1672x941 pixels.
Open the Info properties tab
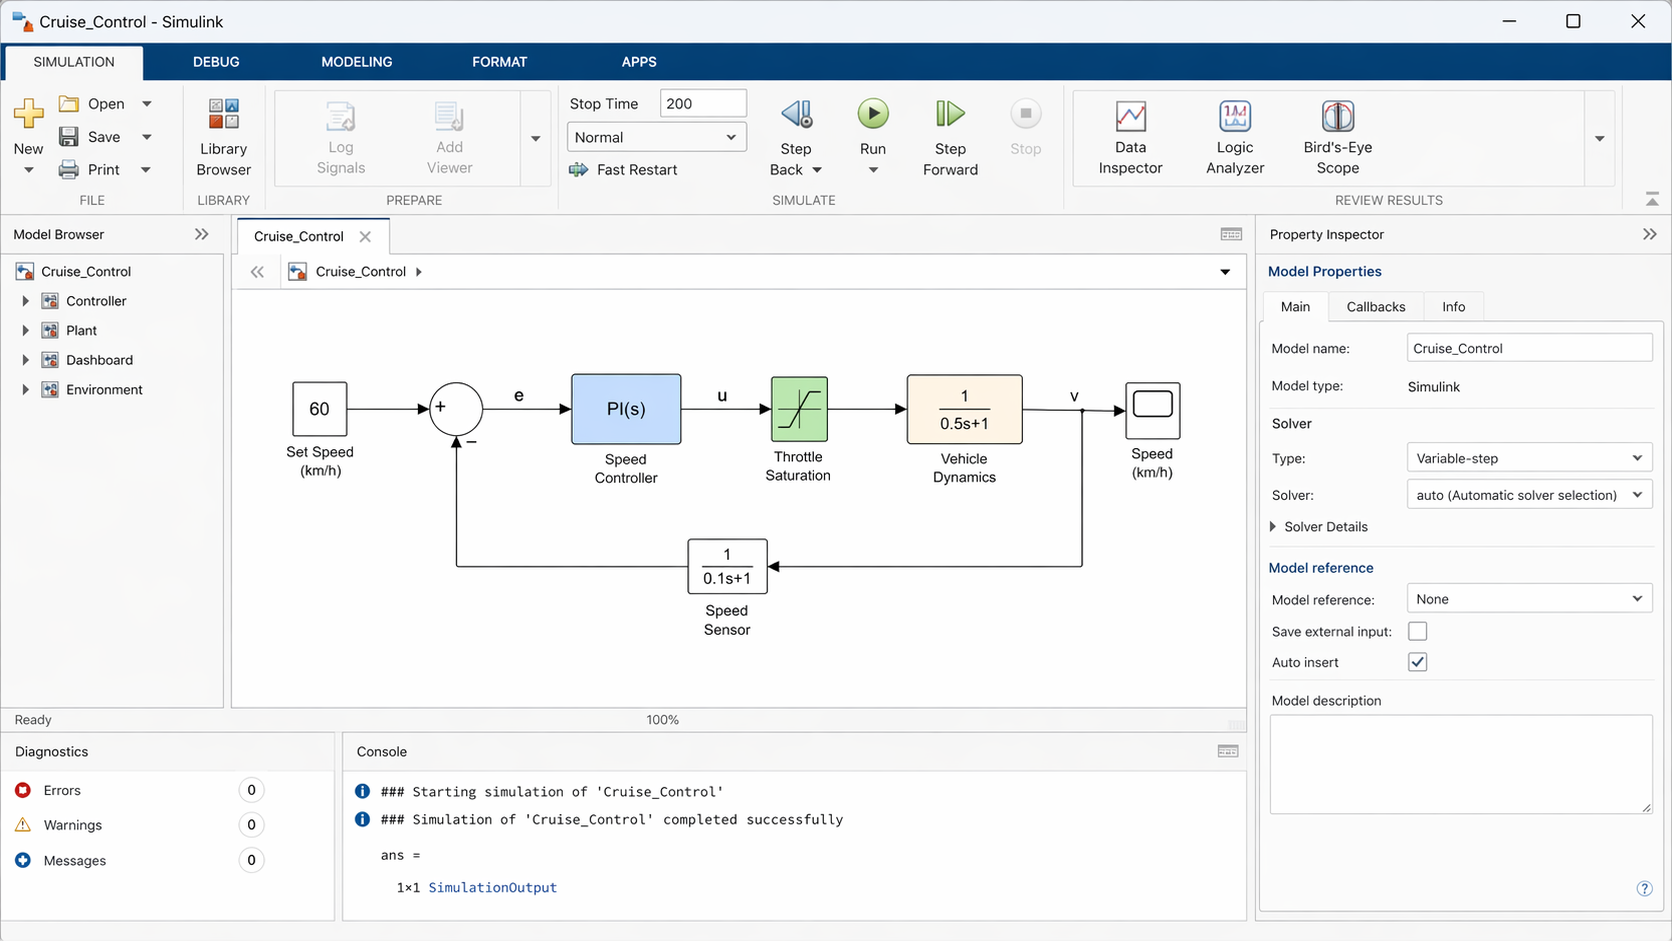click(1454, 307)
